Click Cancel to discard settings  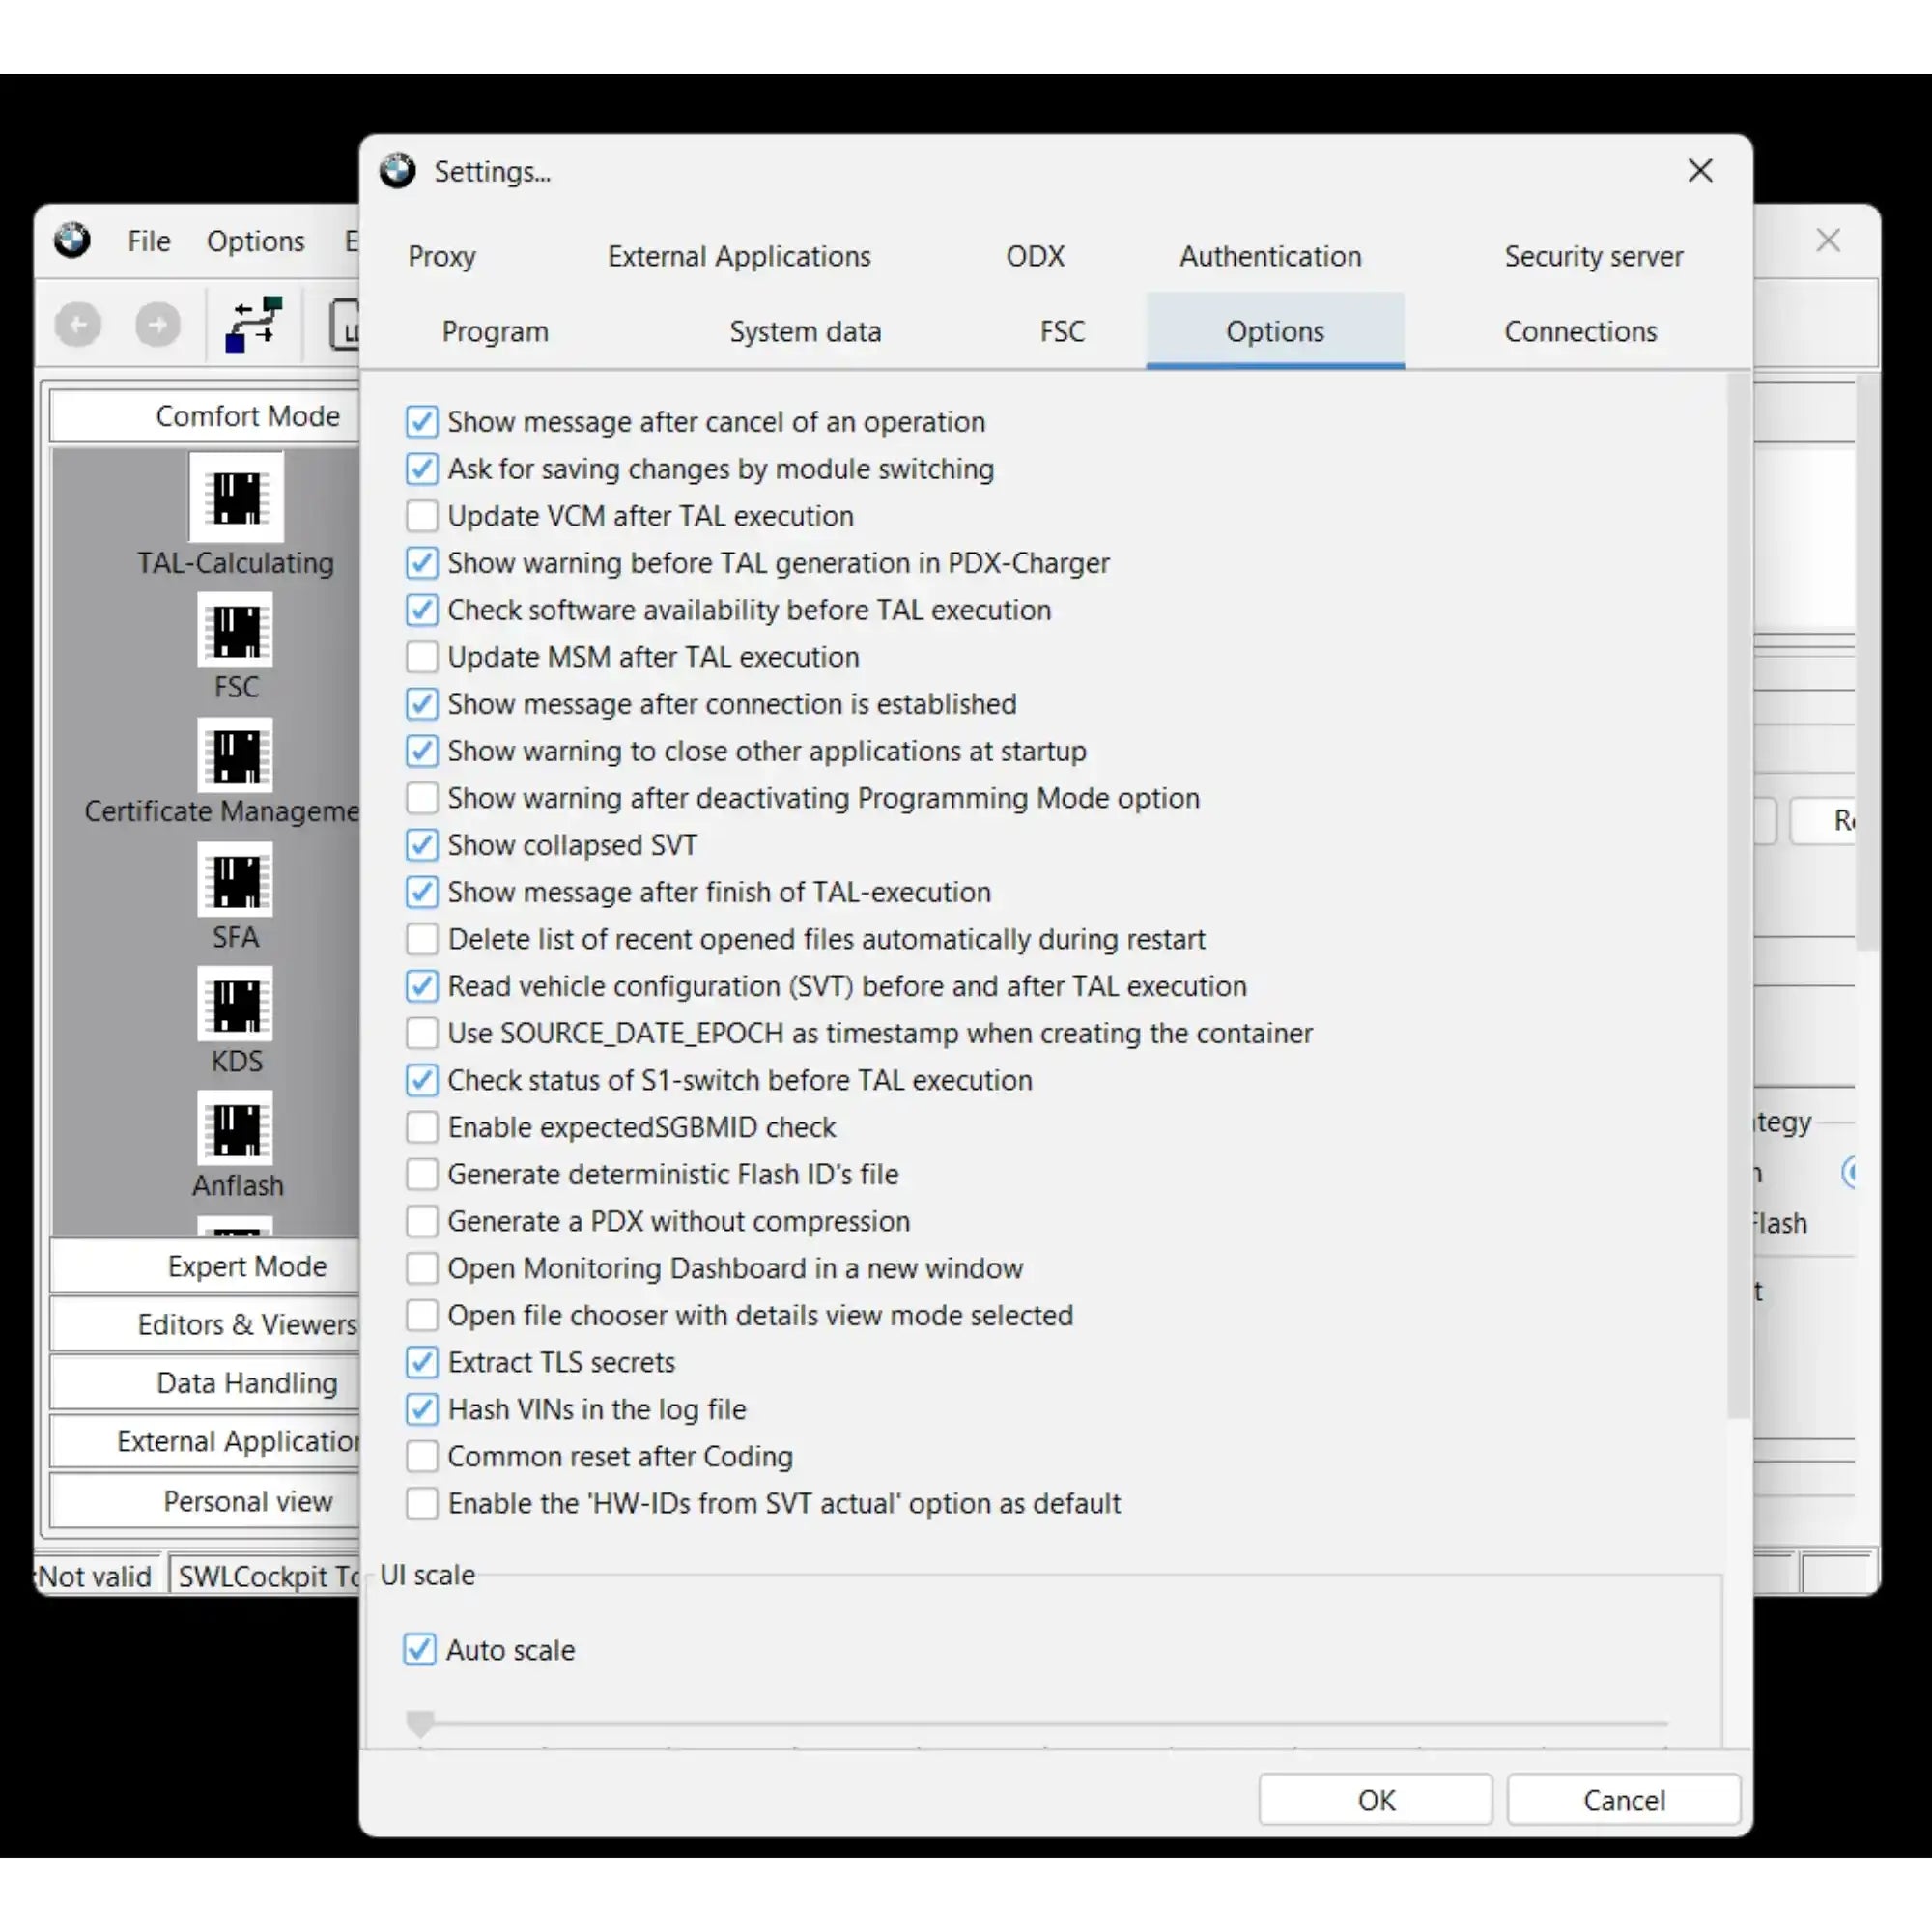(1623, 1800)
